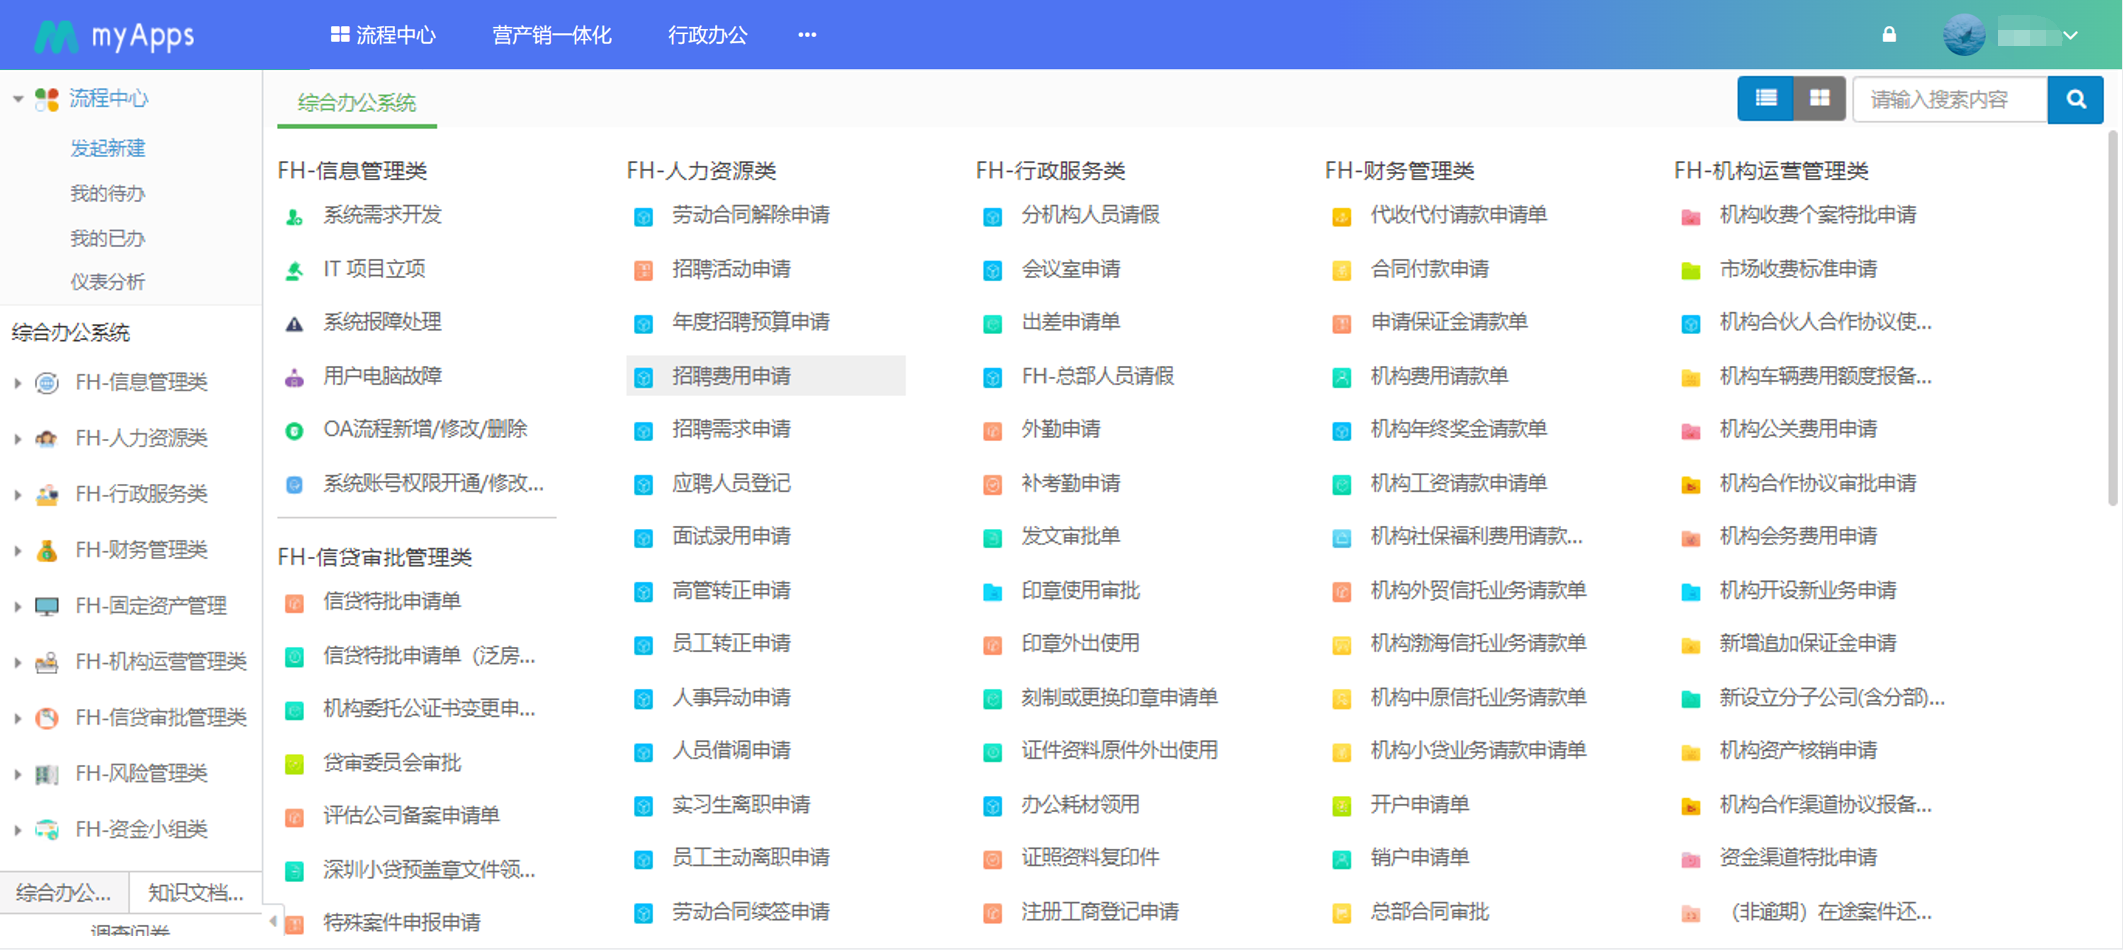The height and width of the screenshot is (950, 2123).
Task: Click the 发起新建 link
Action: [107, 148]
